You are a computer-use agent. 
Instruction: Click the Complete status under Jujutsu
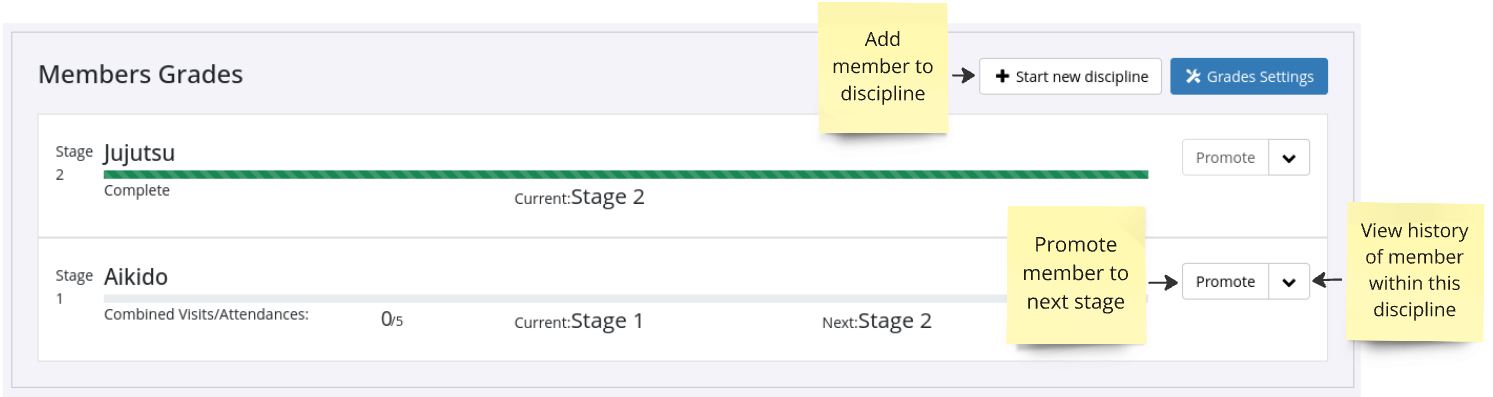pyautogui.click(x=137, y=191)
